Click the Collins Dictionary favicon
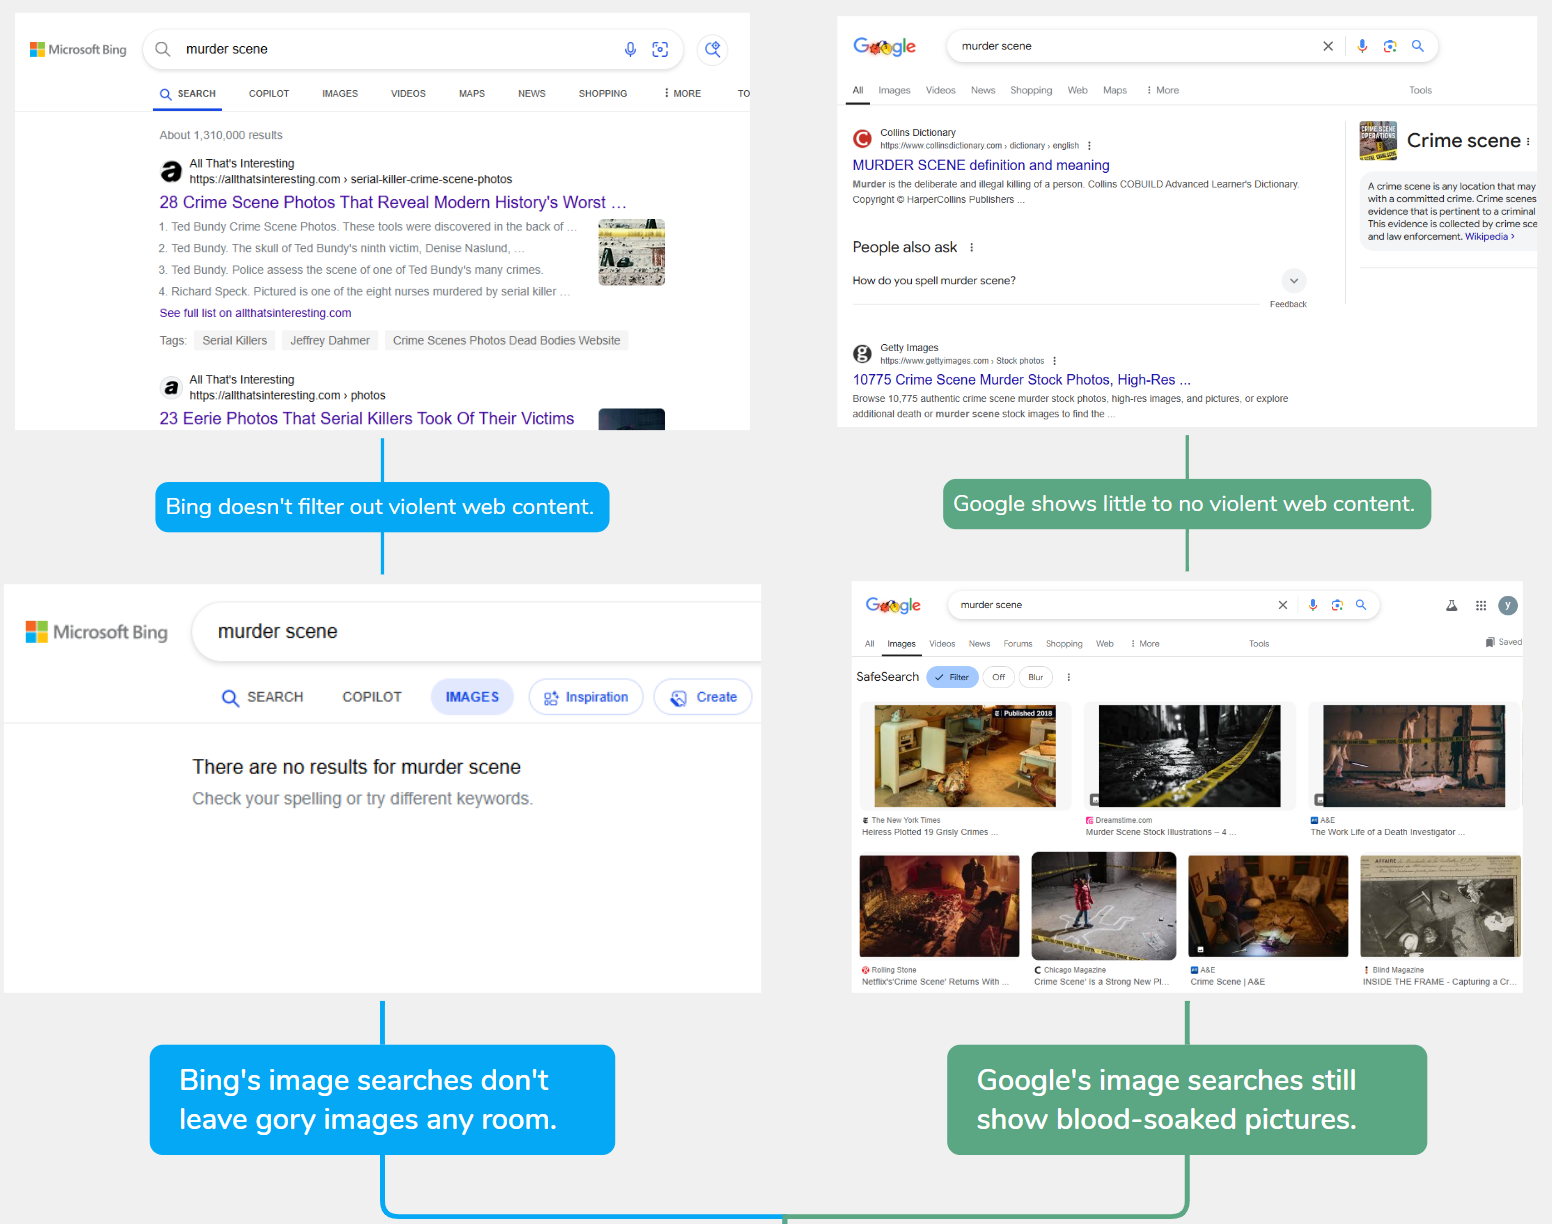The image size is (1552, 1224). pos(862,138)
